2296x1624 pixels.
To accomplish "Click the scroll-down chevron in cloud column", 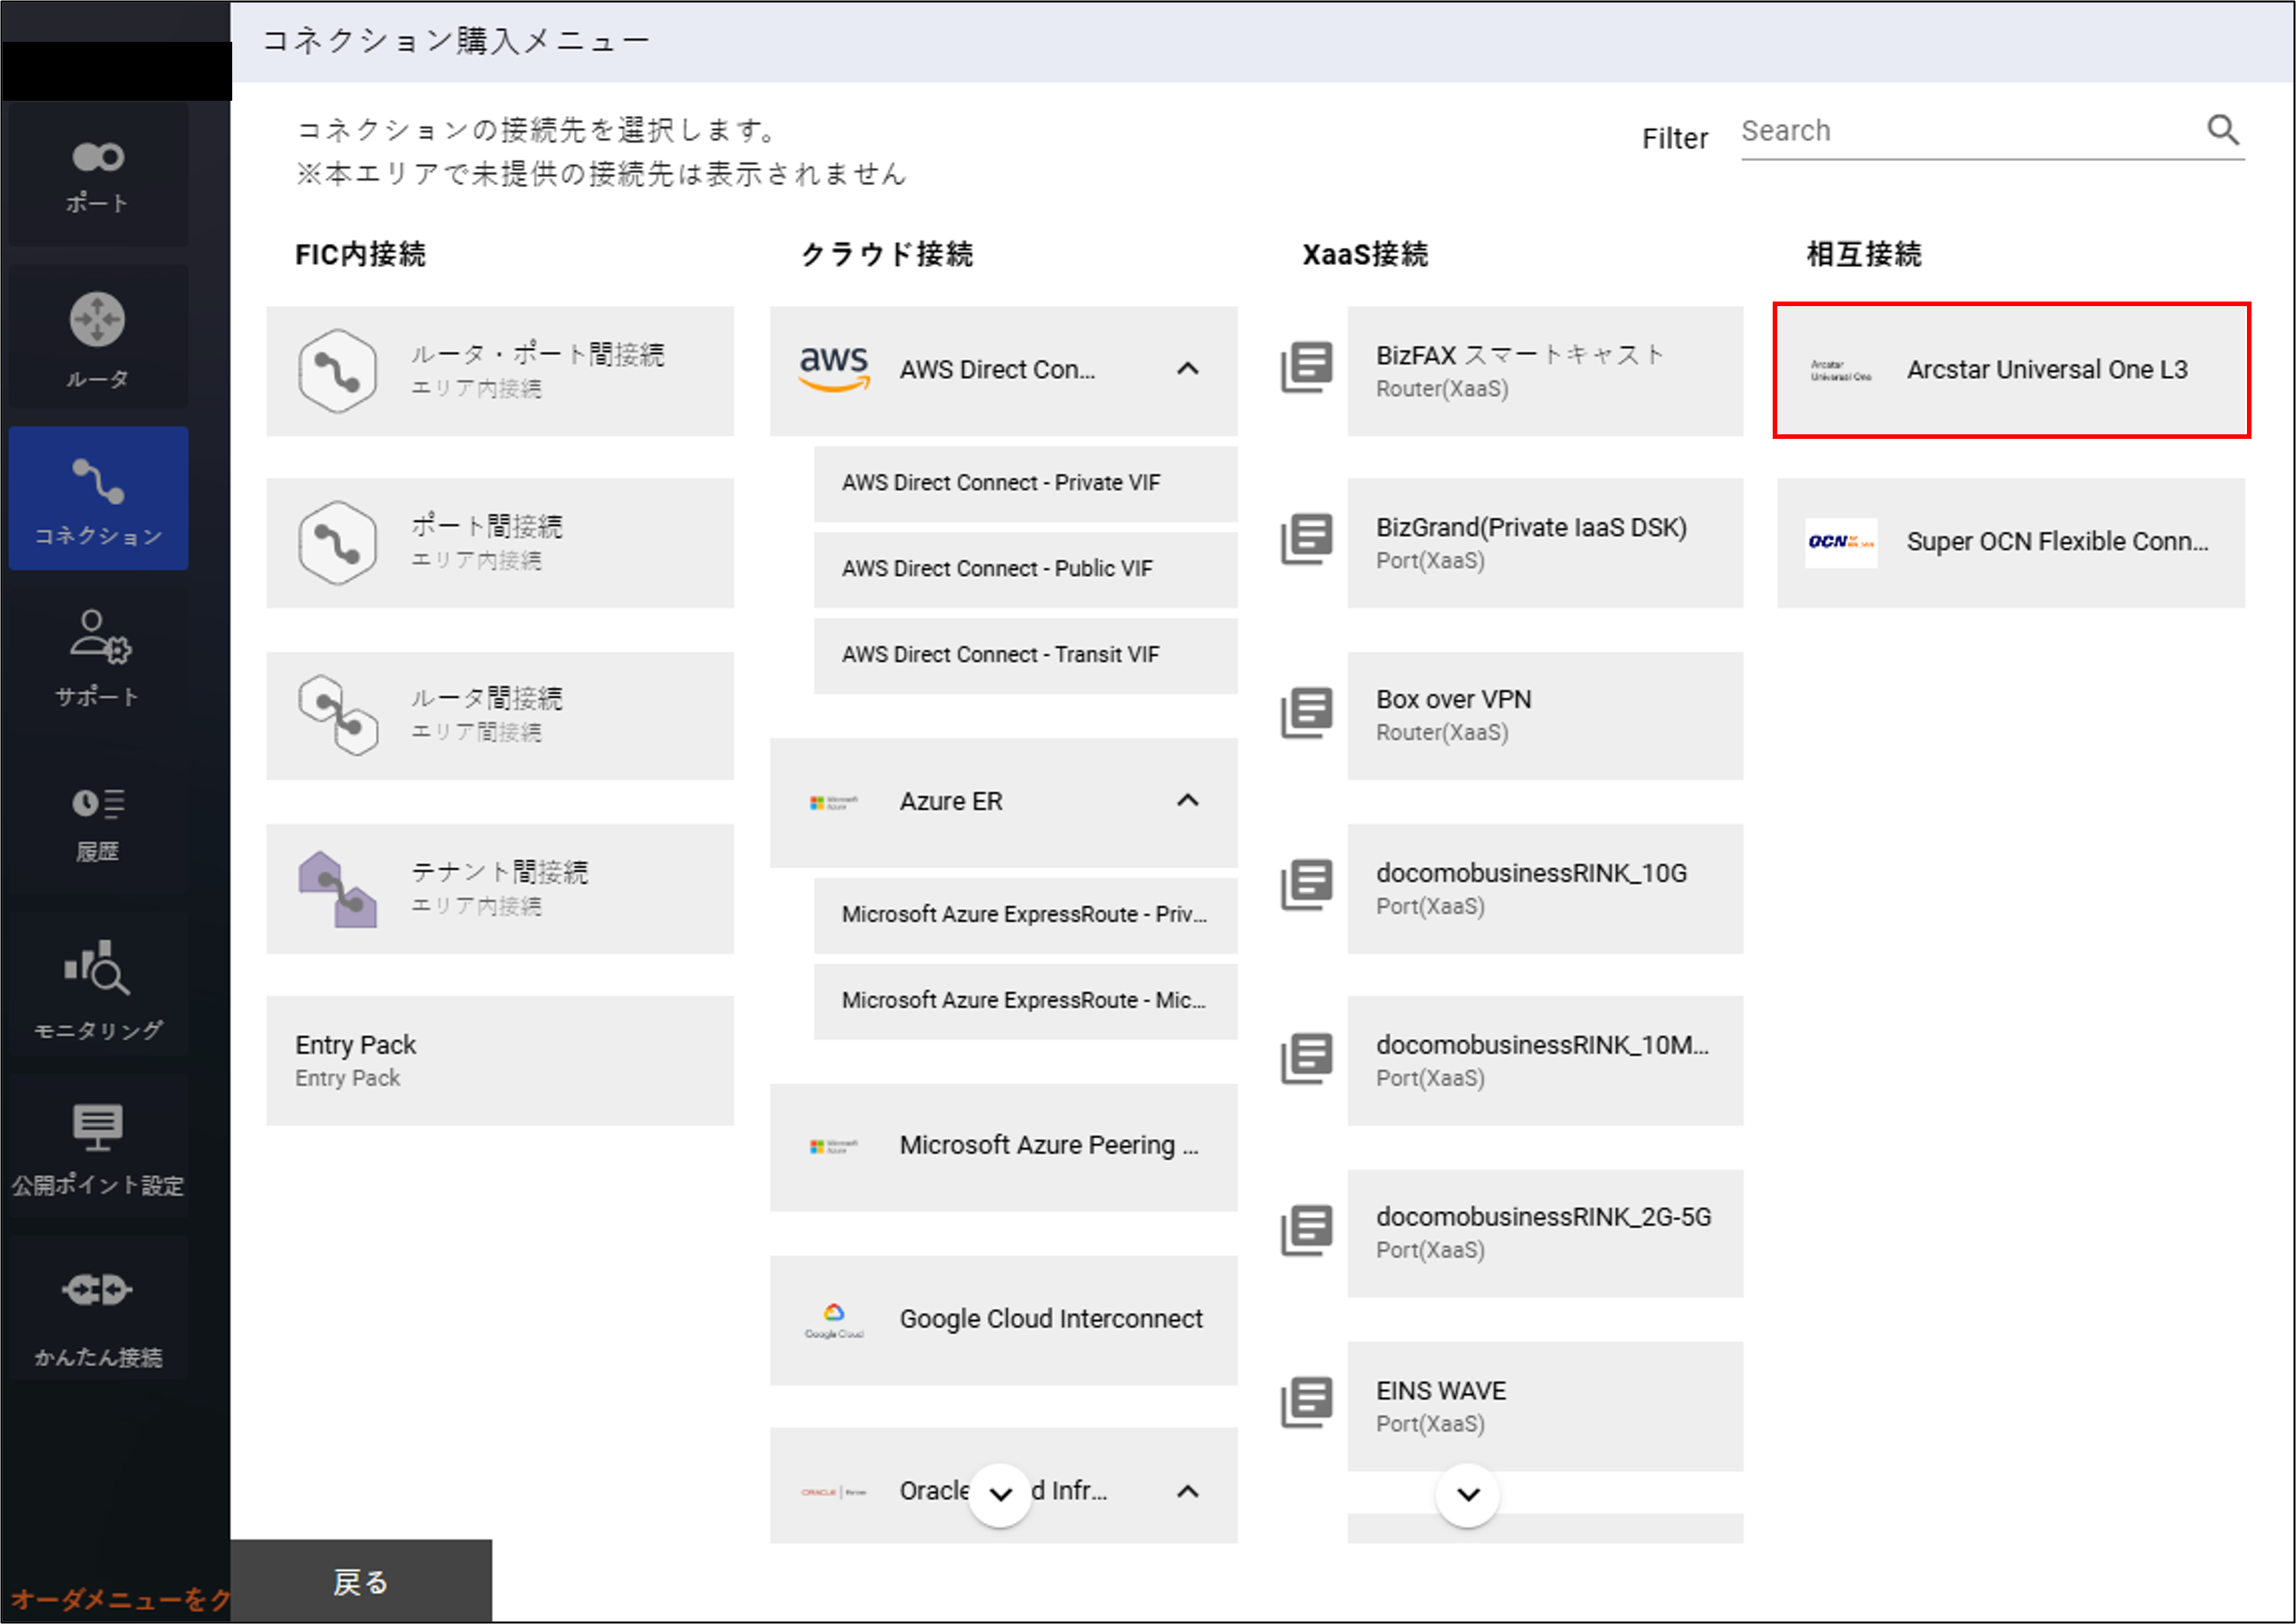I will click(x=1000, y=1495).
